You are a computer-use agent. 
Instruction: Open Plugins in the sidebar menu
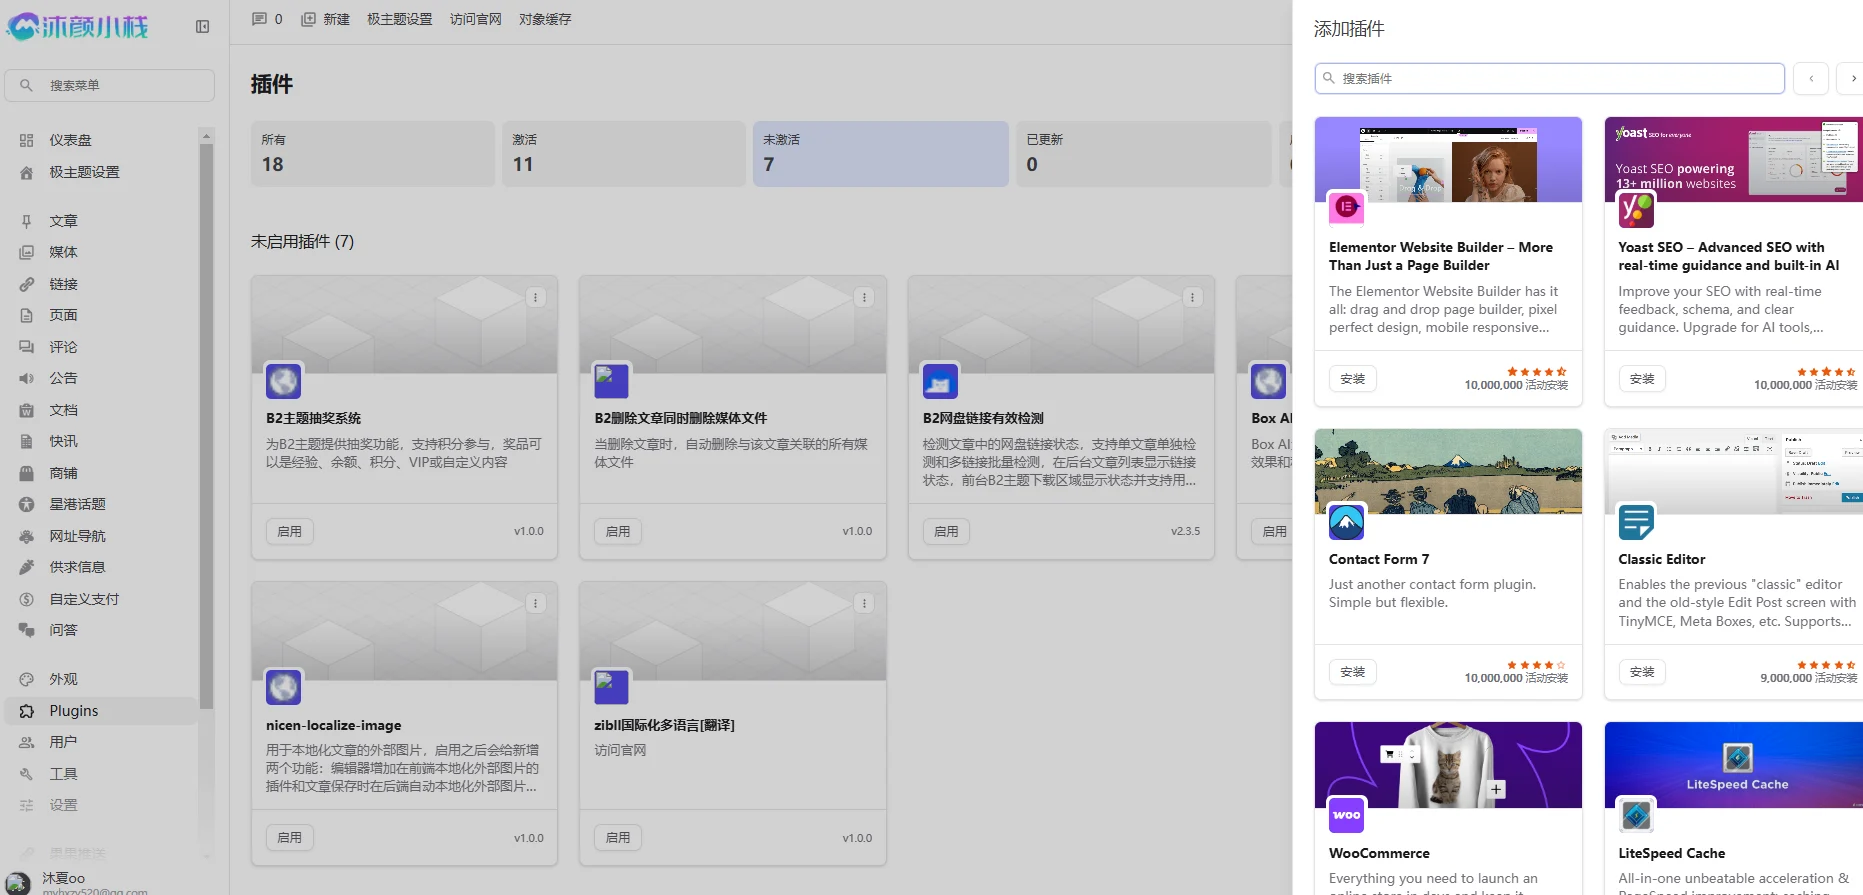tap(74, 711)
